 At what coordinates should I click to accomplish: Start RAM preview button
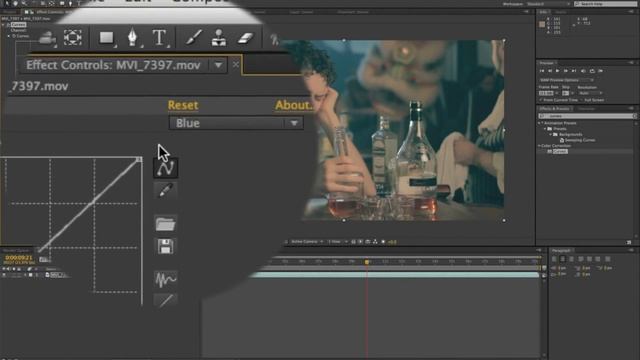(x=601, y=71)
